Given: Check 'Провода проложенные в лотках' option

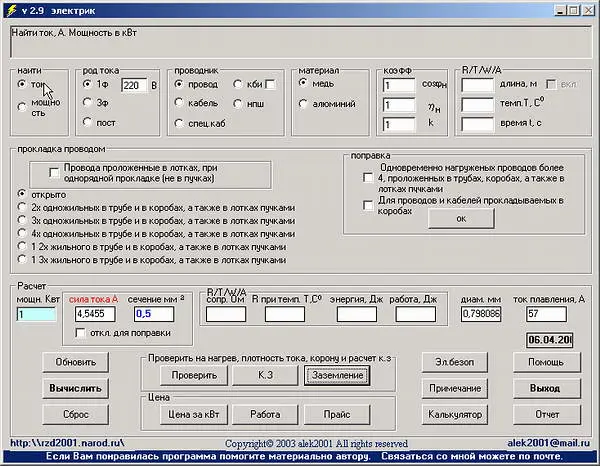Looking at the screenshot, I should 54,172.
